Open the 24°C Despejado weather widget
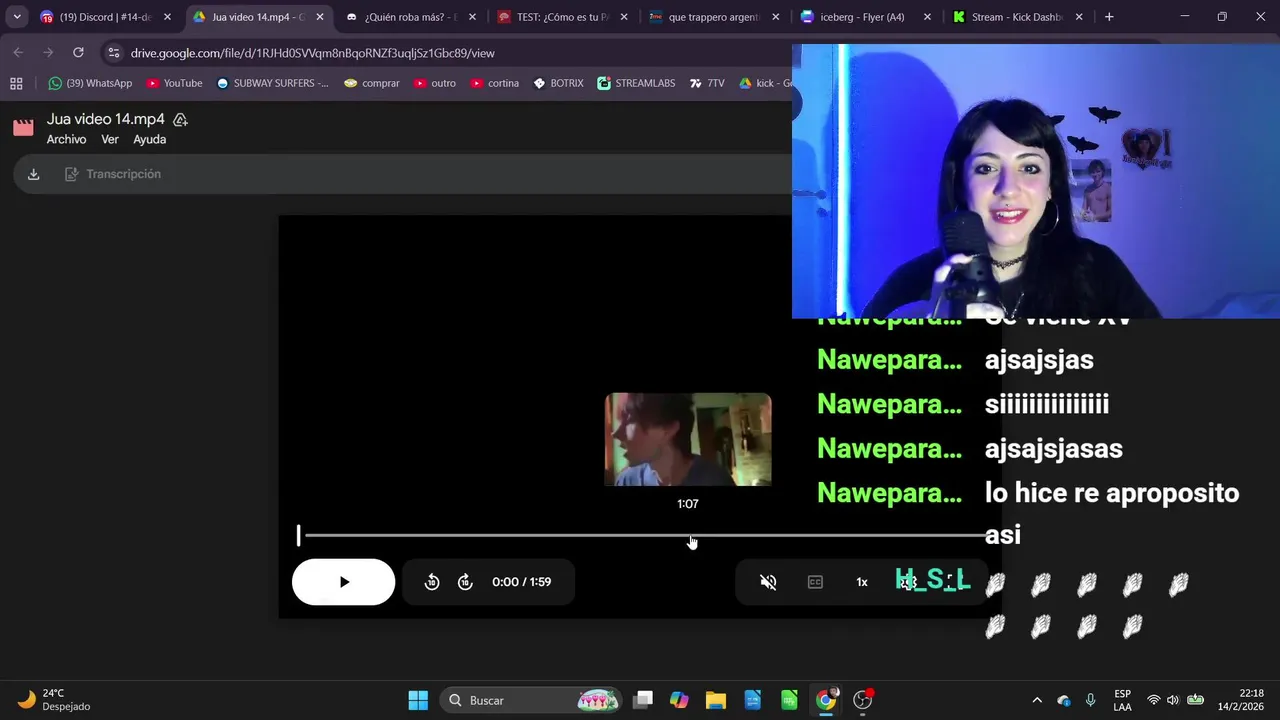Screen dimensions: 1280x720 [55, 700]
